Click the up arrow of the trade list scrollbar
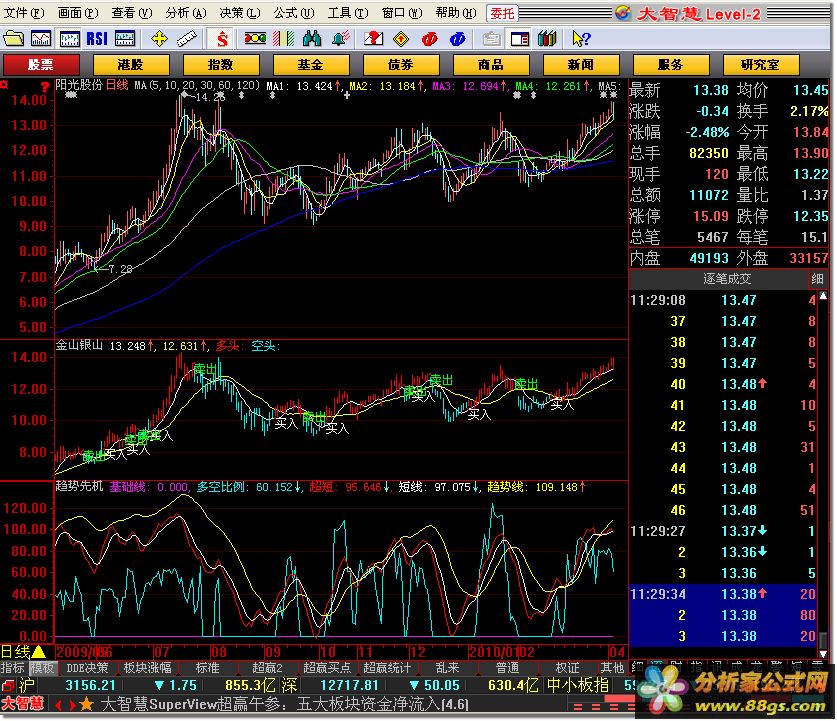The image size is (837, 721). 823,296
